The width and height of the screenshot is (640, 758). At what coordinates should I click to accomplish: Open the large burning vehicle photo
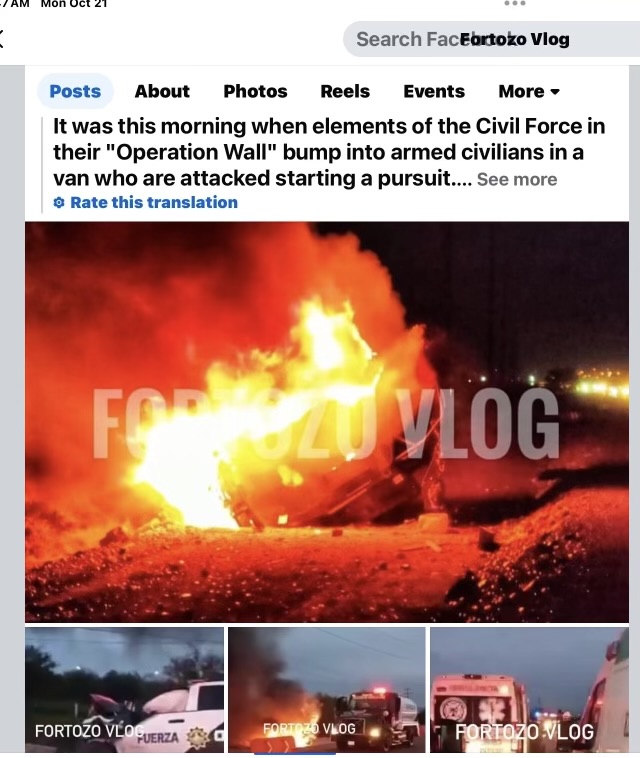[327, 422]
